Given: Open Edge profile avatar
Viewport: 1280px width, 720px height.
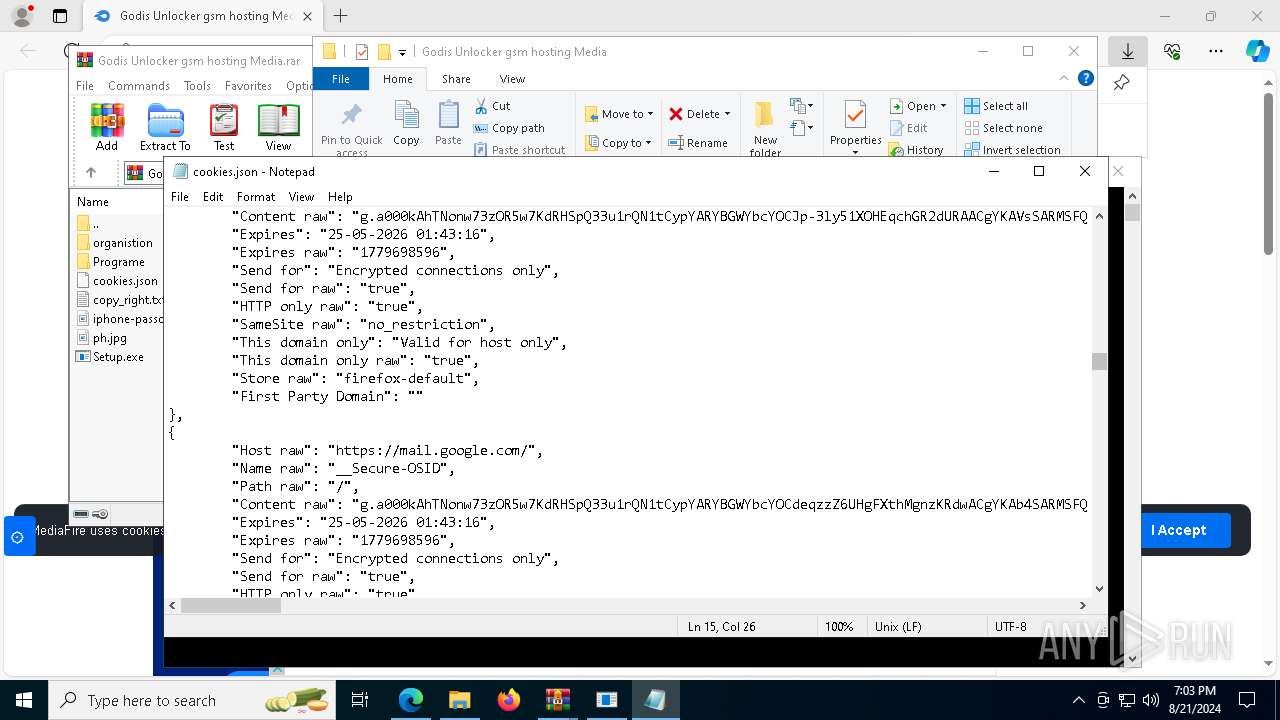Looking at the screenshot, I should [x=22, y=16].
